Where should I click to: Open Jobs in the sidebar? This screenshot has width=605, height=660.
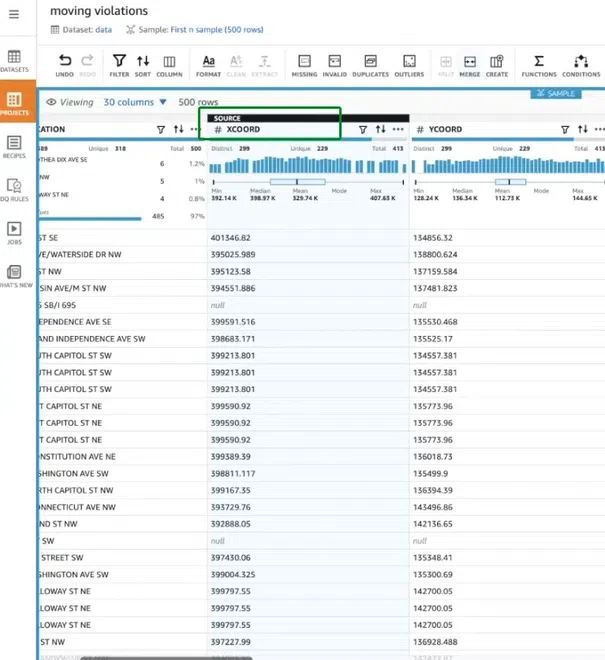14,233
